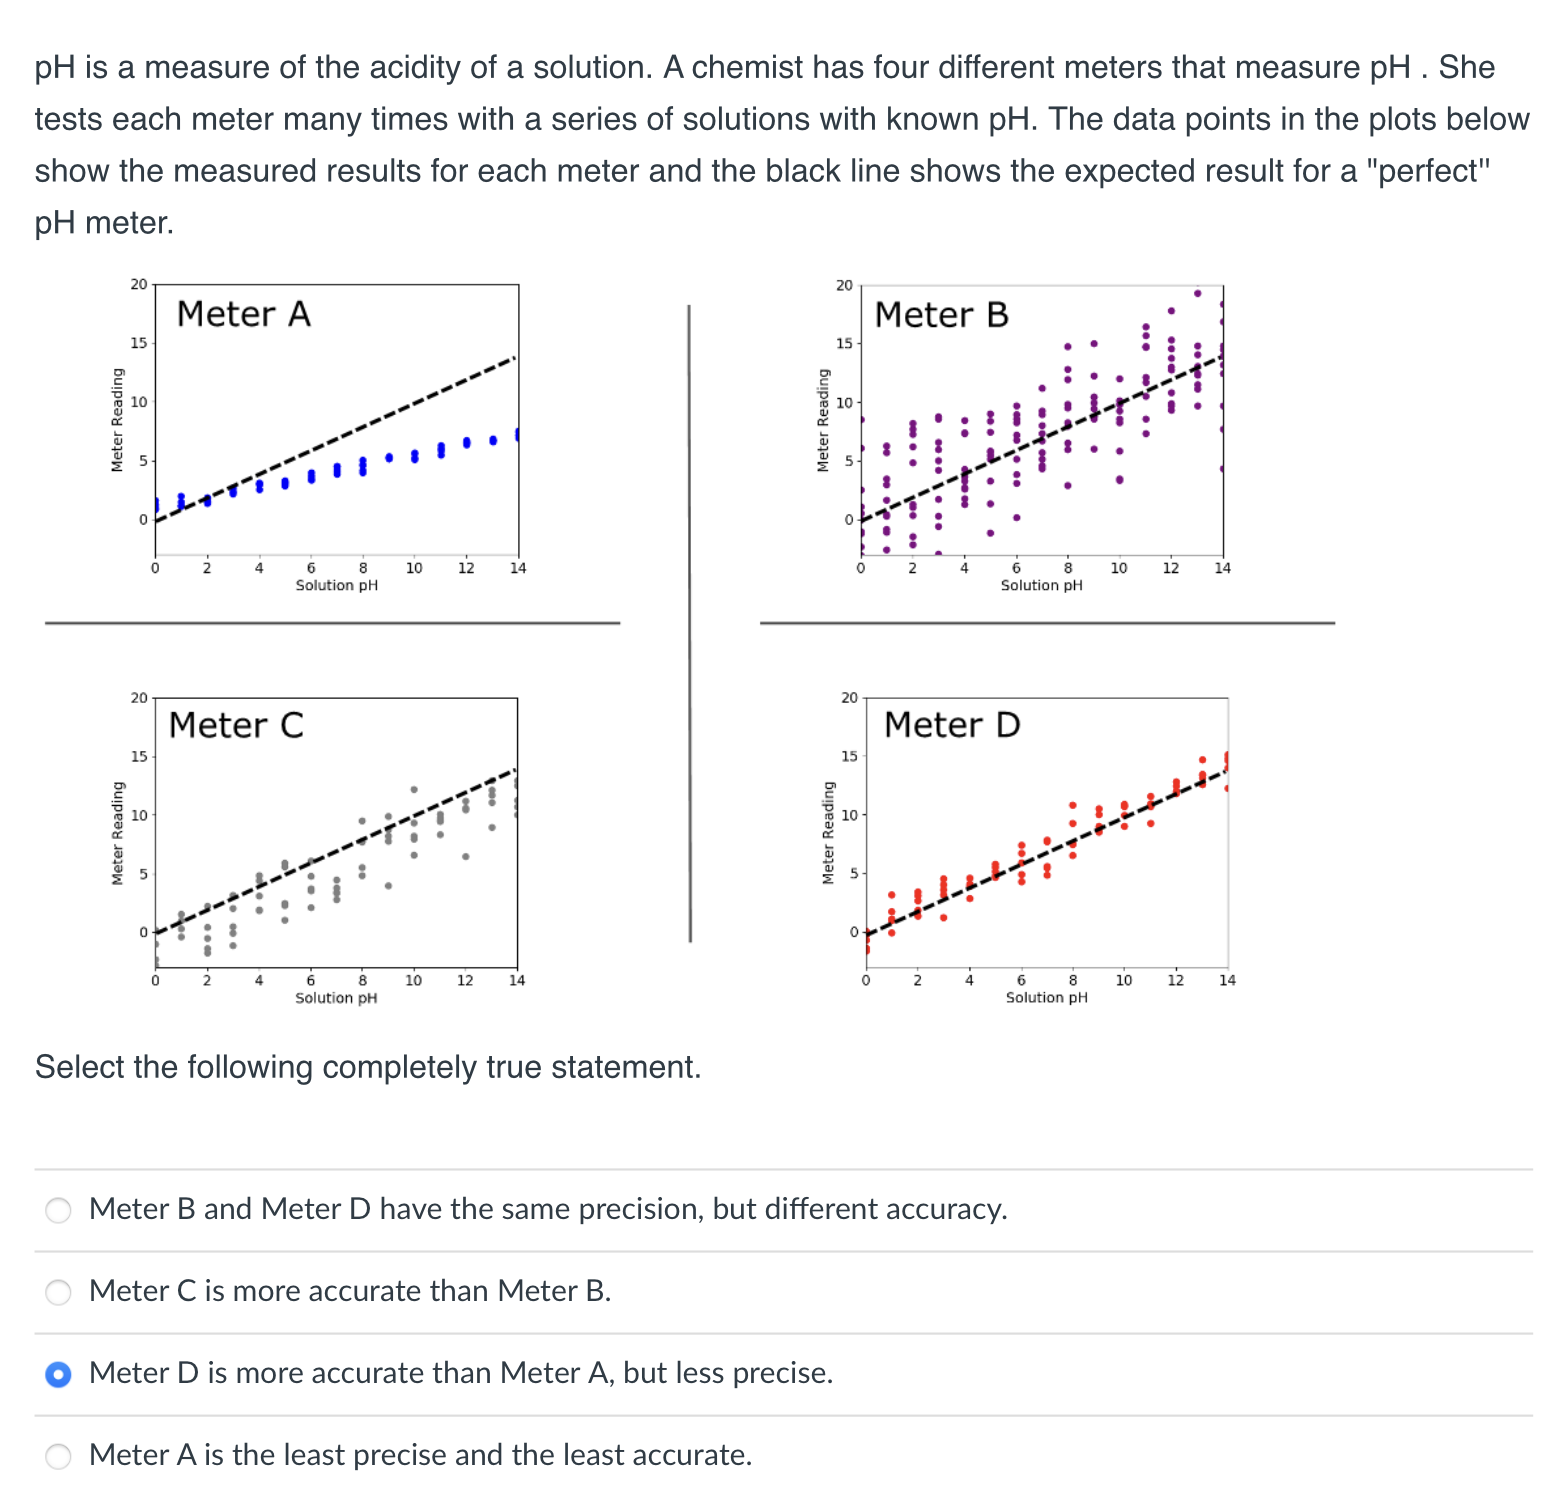
Task: Click 'Select the following completely true statement'
Action: pyautogui.click(x=368, y=1068)
